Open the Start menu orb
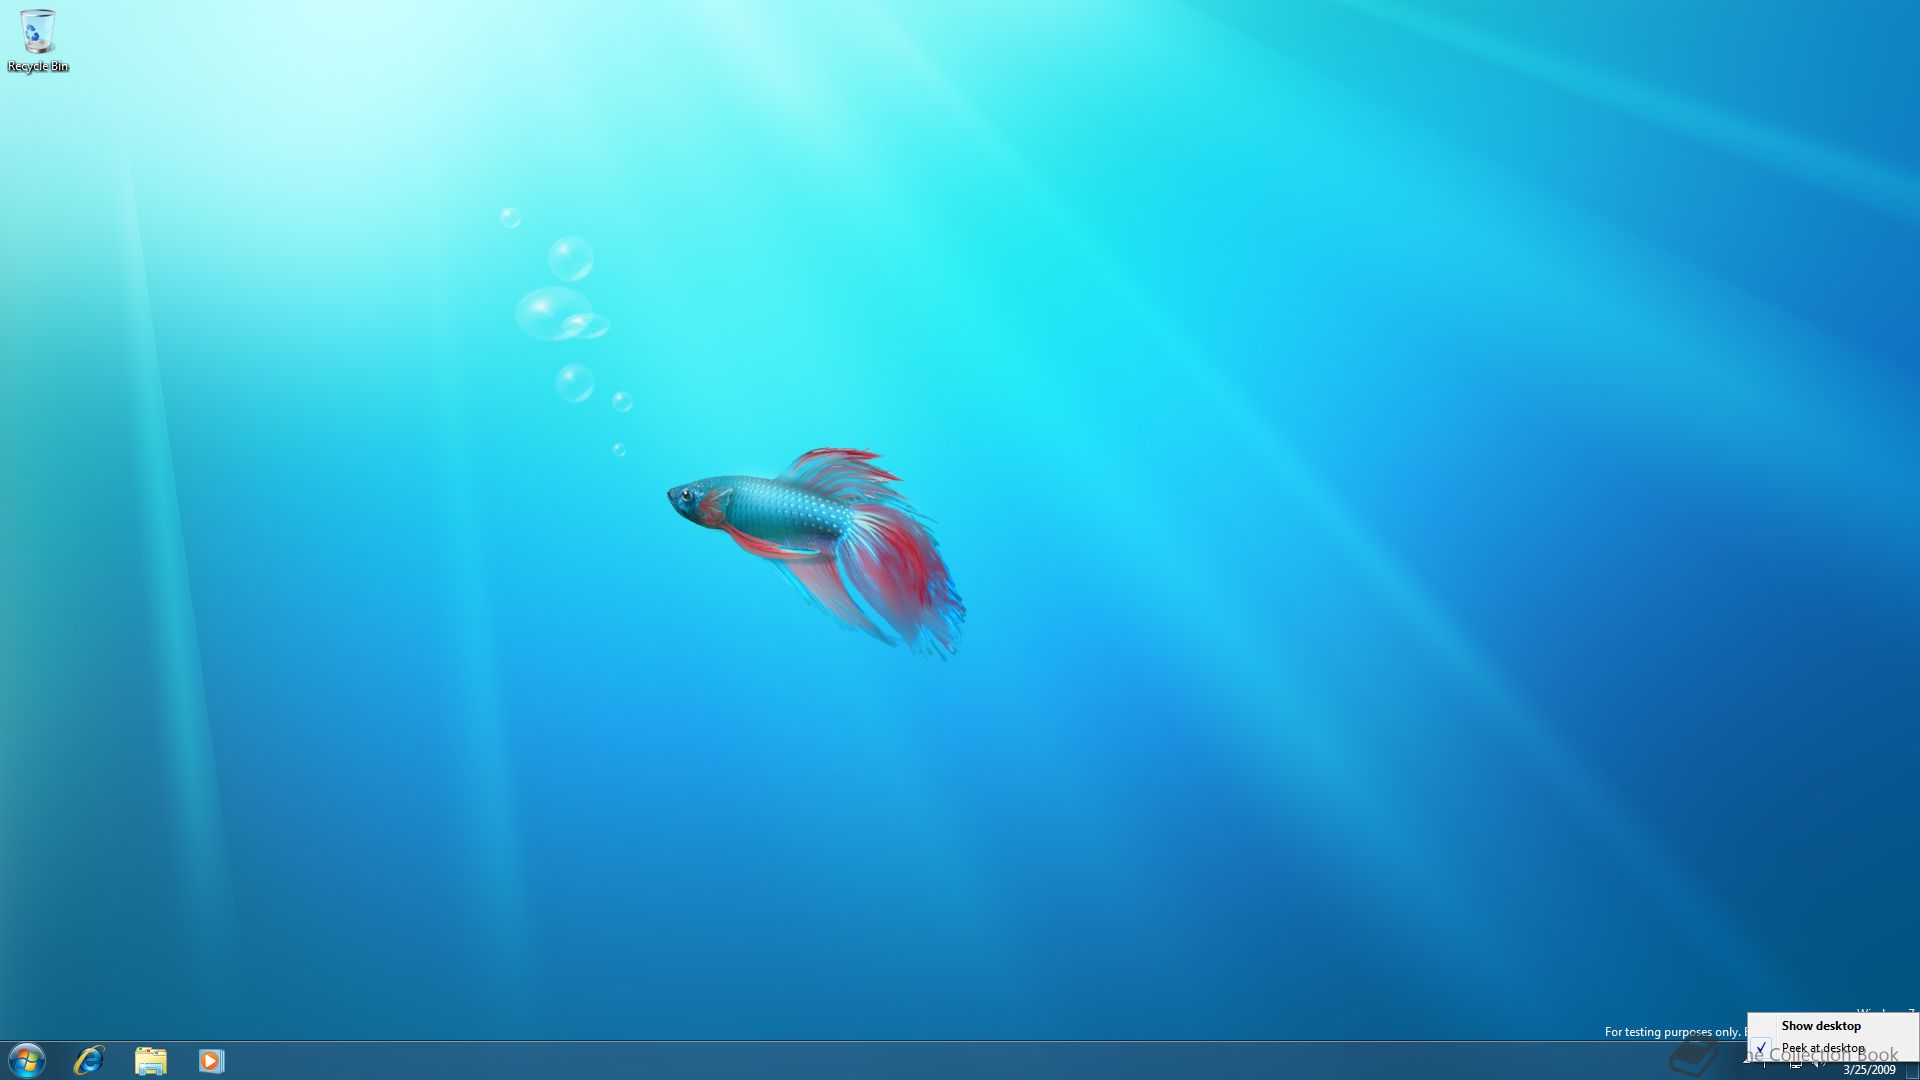Screen dimensions: 1920x1080 pyautogui.click(x=27, y=1060)
